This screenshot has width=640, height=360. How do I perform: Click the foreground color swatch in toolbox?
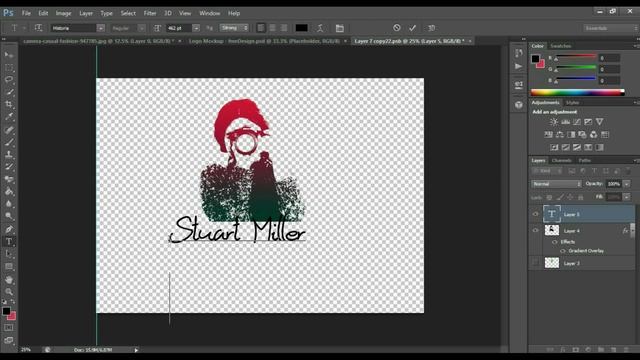point(6,311)
